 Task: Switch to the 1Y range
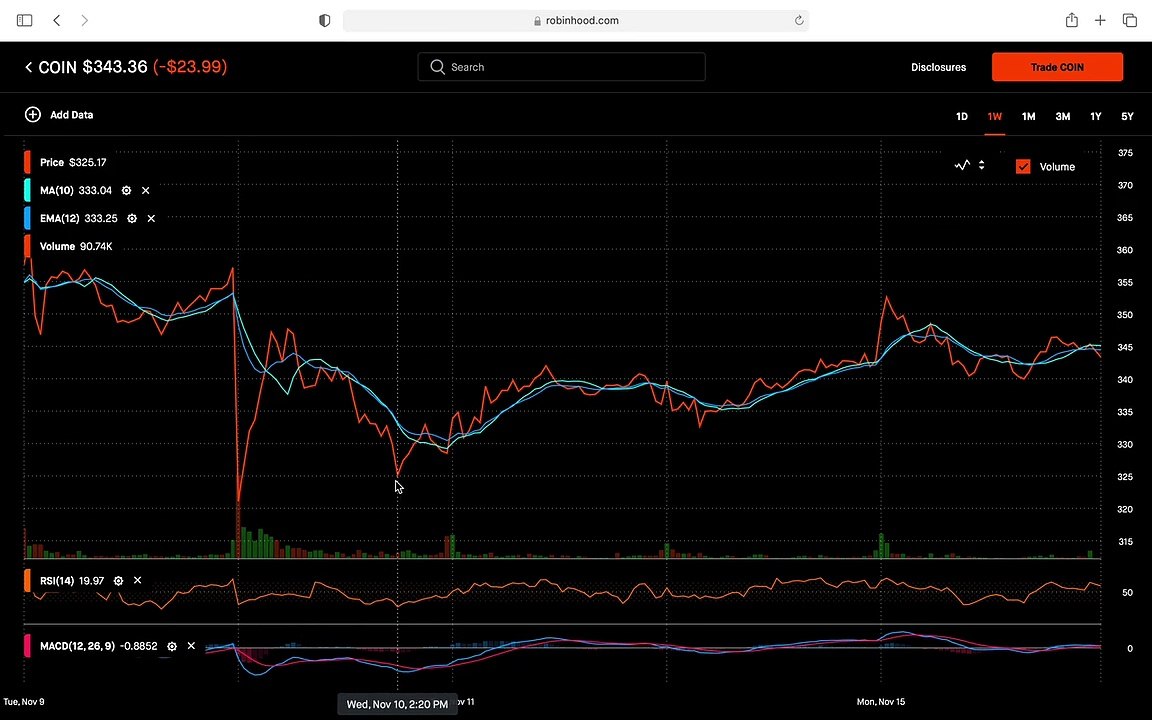[x=1095, y=116]
